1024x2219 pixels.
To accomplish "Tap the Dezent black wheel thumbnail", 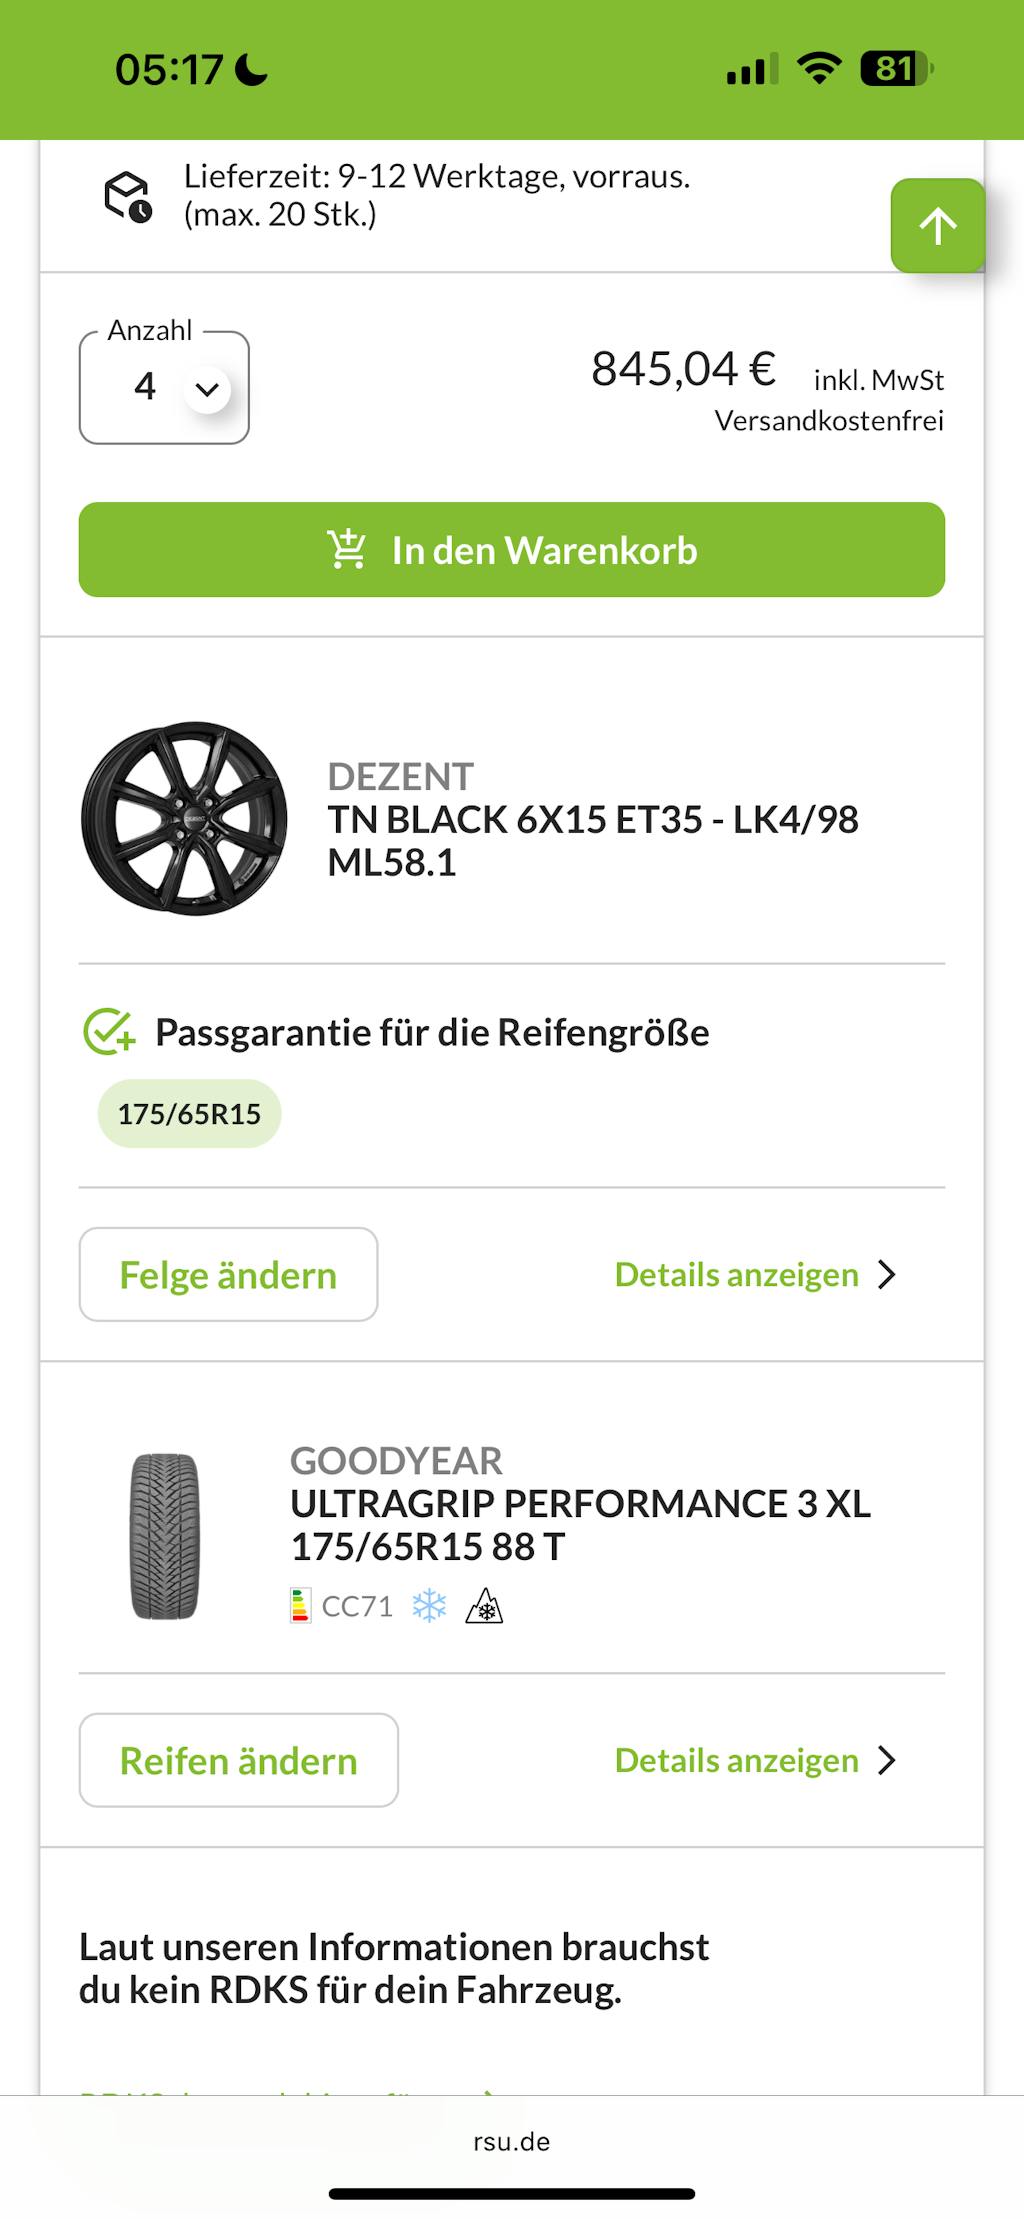I will coord(184,818).
